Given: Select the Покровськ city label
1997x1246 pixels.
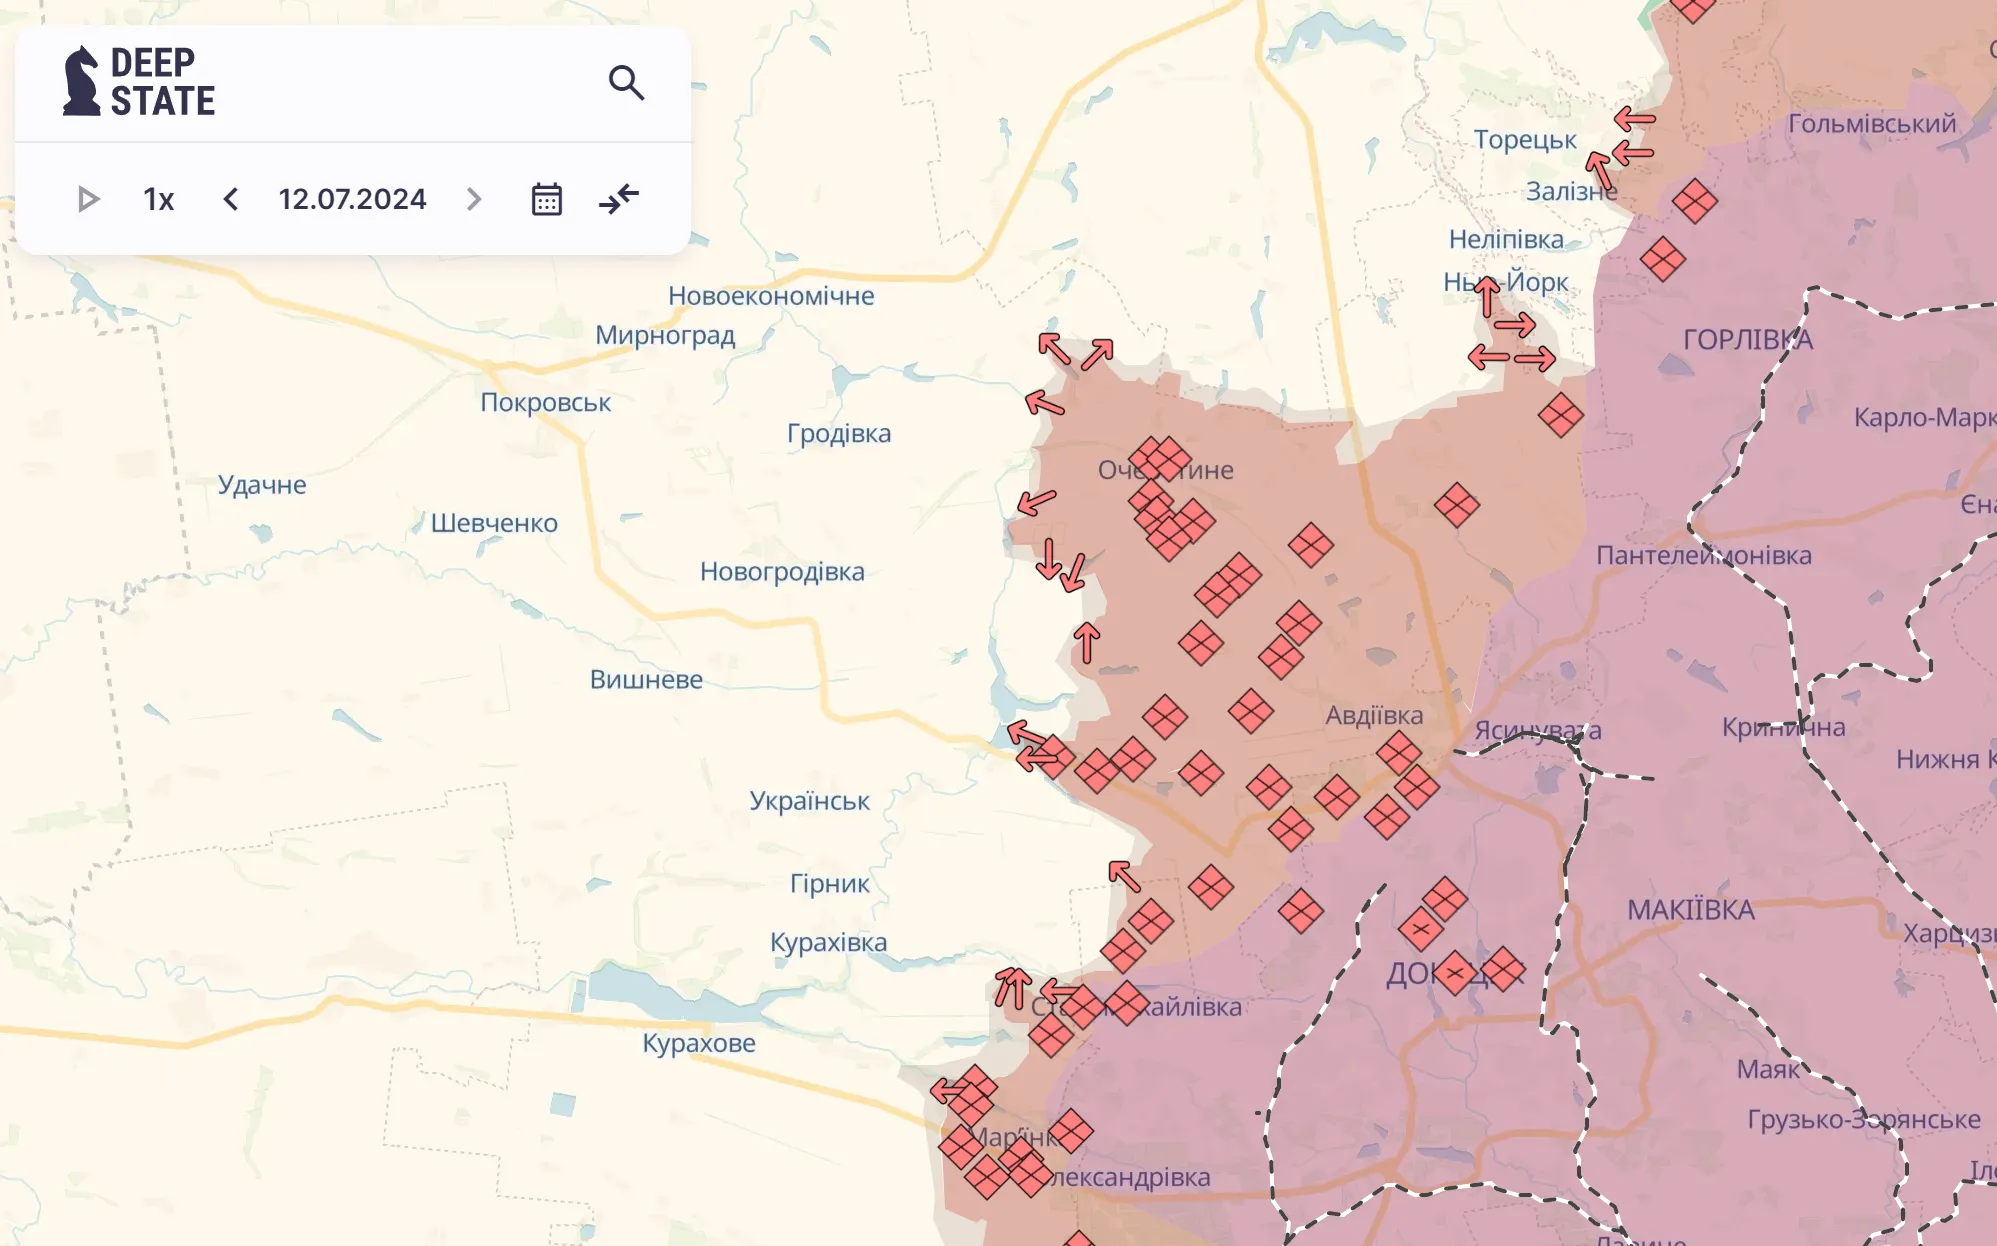Looking at the screenshot, I should (545, 402).
